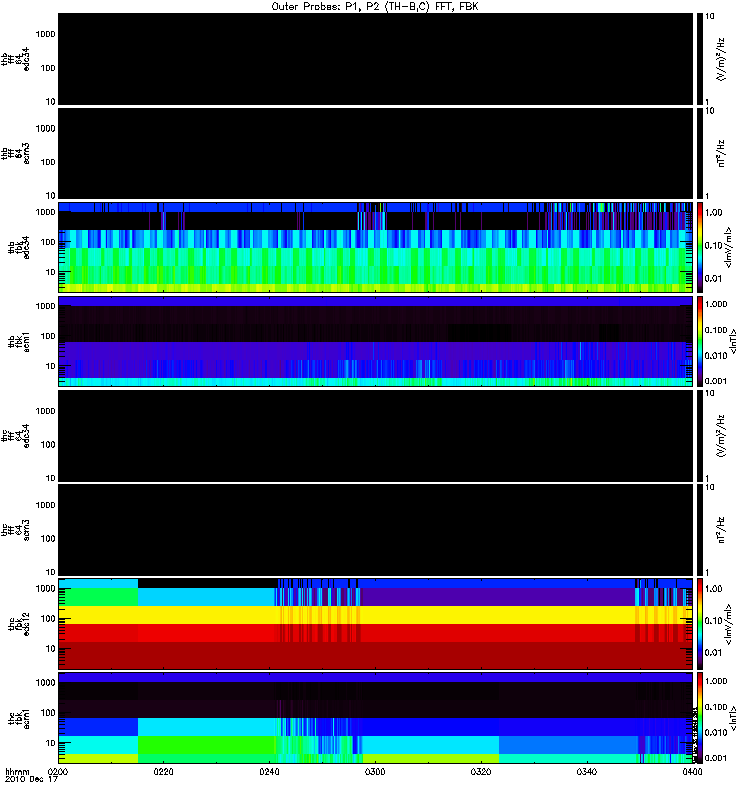Click the 1.00 value on thb fbk edc34 color bar

click(x=714, y=212)
